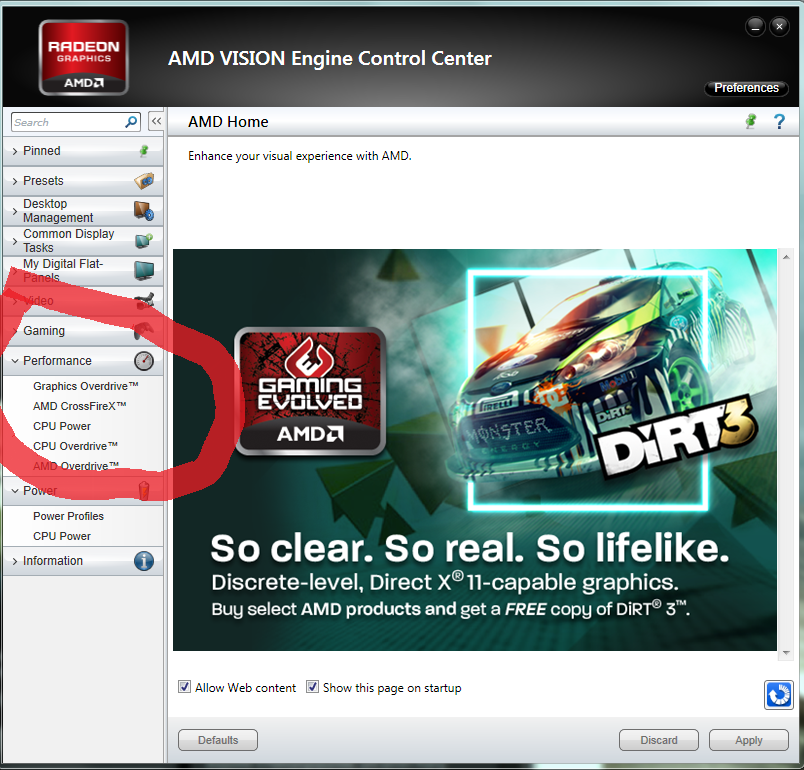Click the Gaming Evolved AMD badge

tap(310, 391)
